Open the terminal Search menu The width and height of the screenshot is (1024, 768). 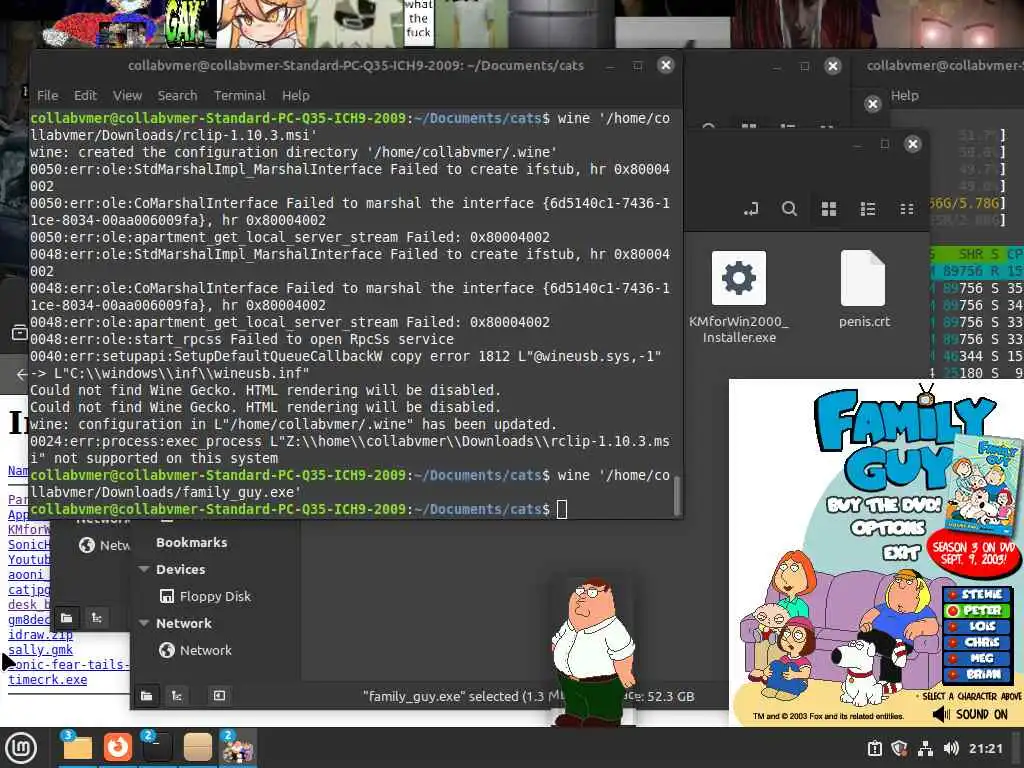click(x=177, y=95)
